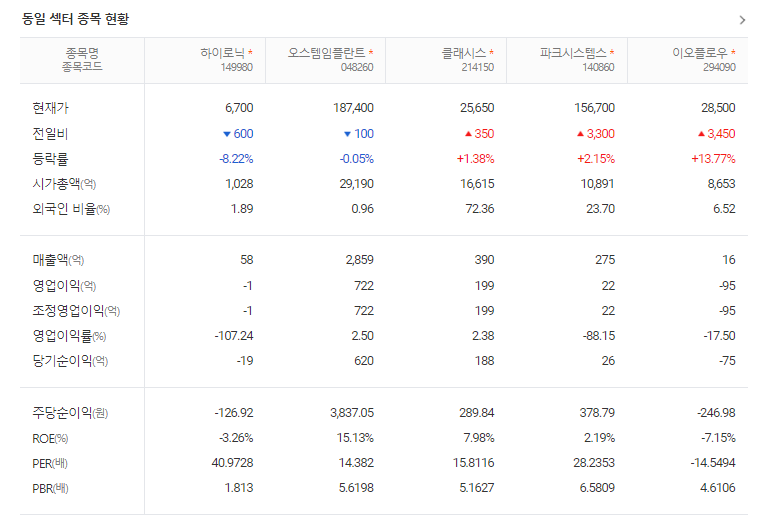Open the 하이로닉 stock link

223,52
